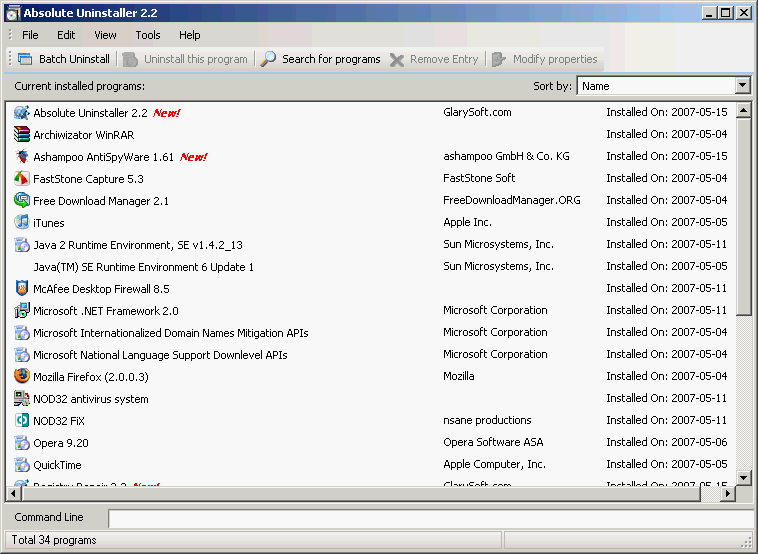Click the FastStone Soft publisher text
Screen dimensions: 758x554
coord(479,178)
